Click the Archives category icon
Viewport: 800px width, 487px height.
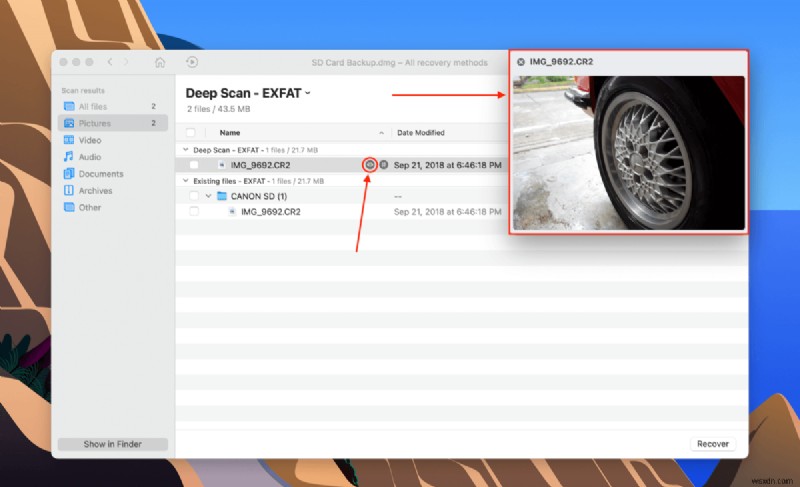coord(69,190)
